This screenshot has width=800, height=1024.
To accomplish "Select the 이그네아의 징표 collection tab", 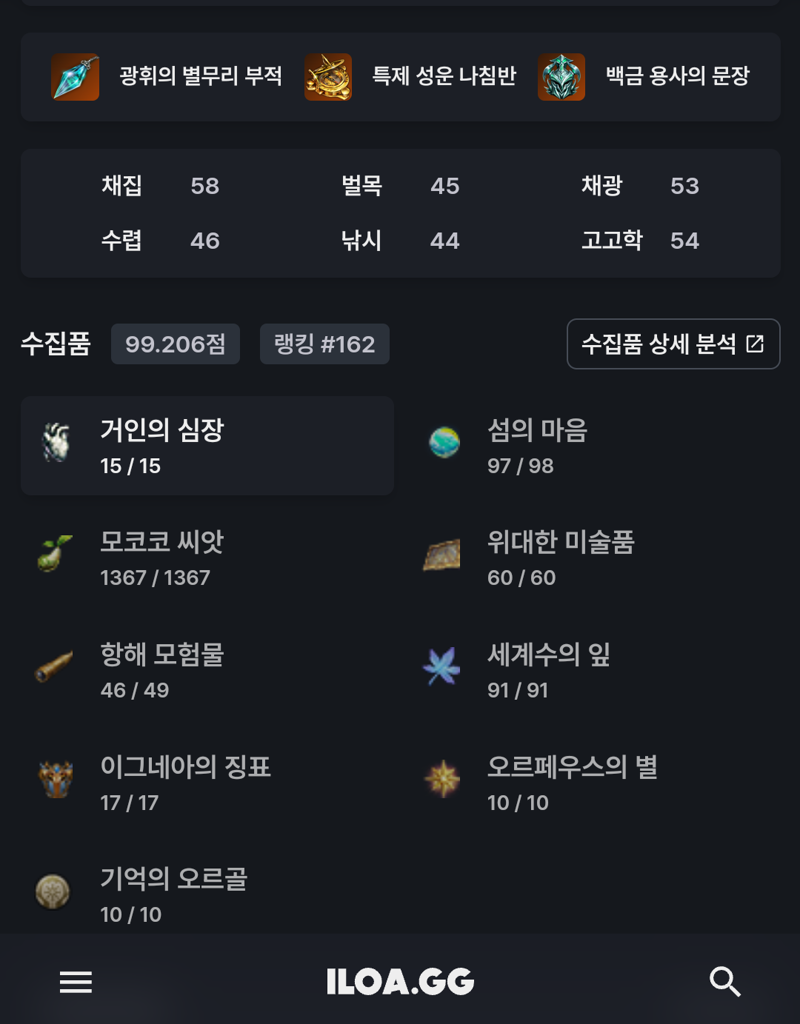I will click(x=208, y=783).
